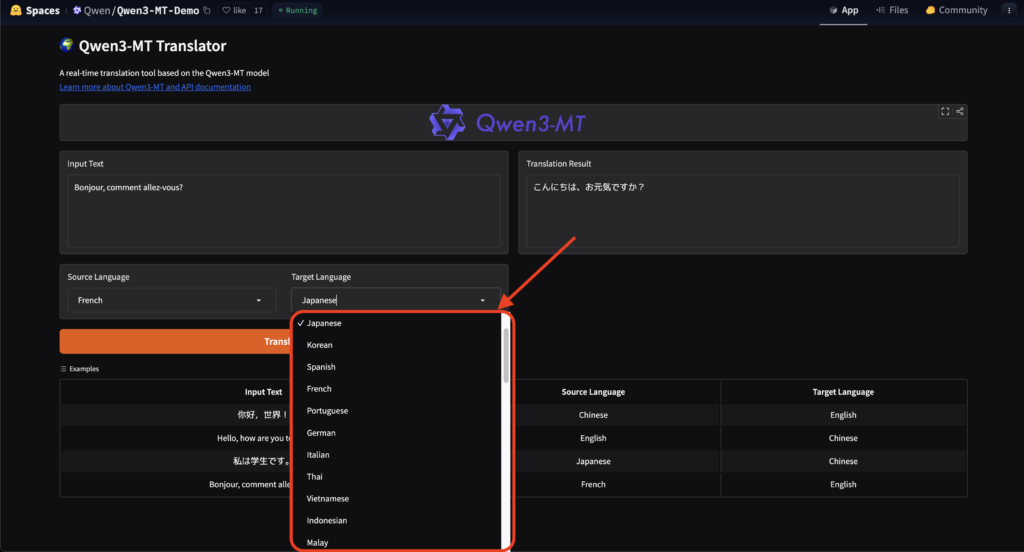Open the Source Language dropdown
This screenshot has width=1024, height=552.
[172, 300]
